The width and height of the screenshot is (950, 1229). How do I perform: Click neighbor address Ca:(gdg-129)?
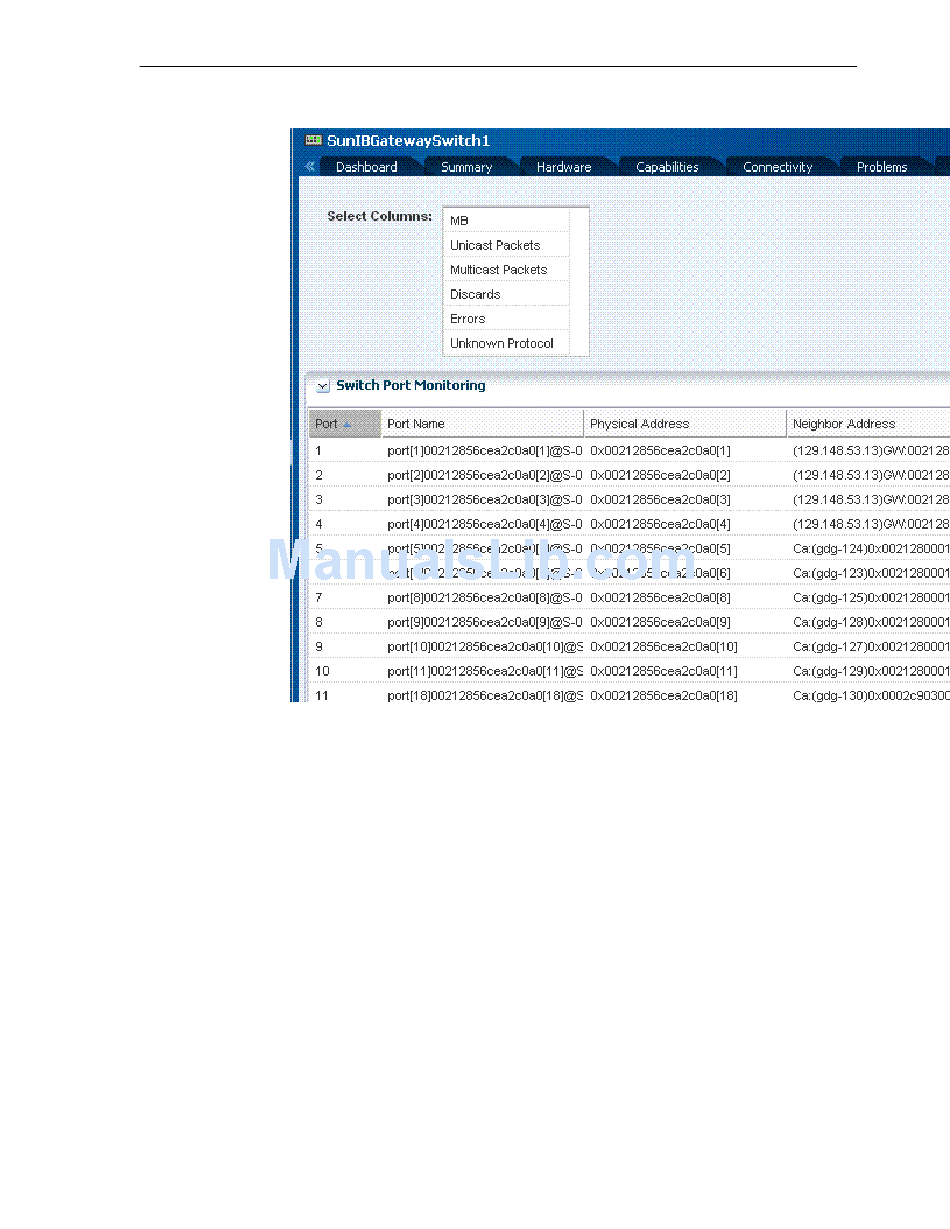[x=871, y=671]
